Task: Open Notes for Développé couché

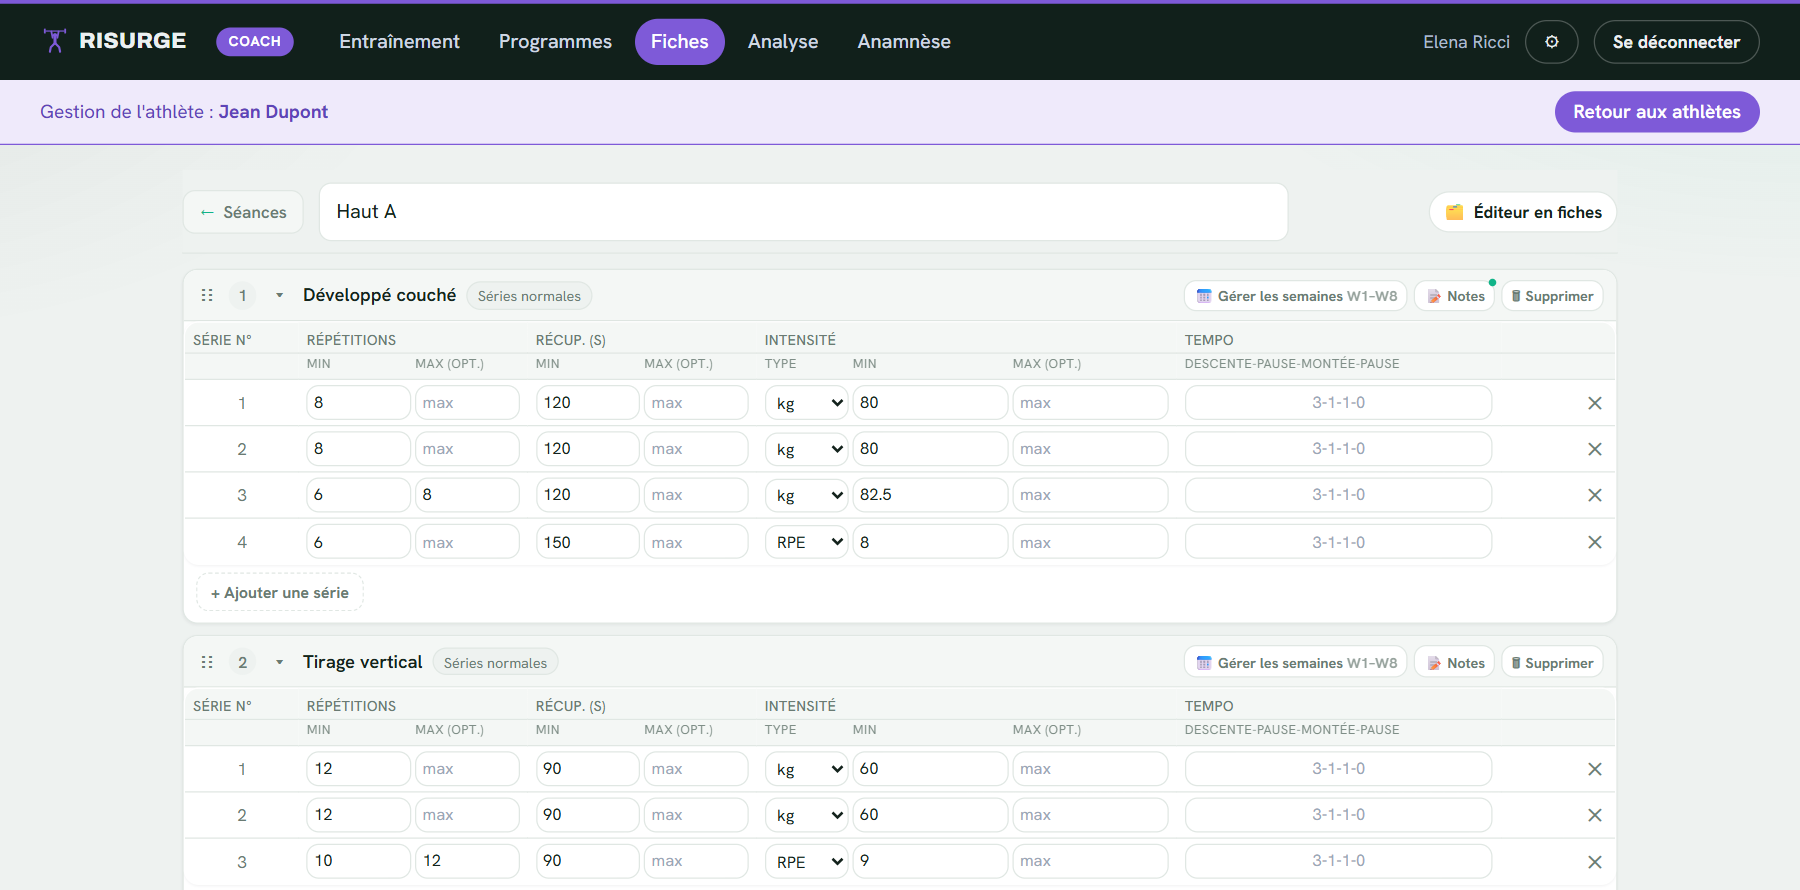Action: point(1455,296)
